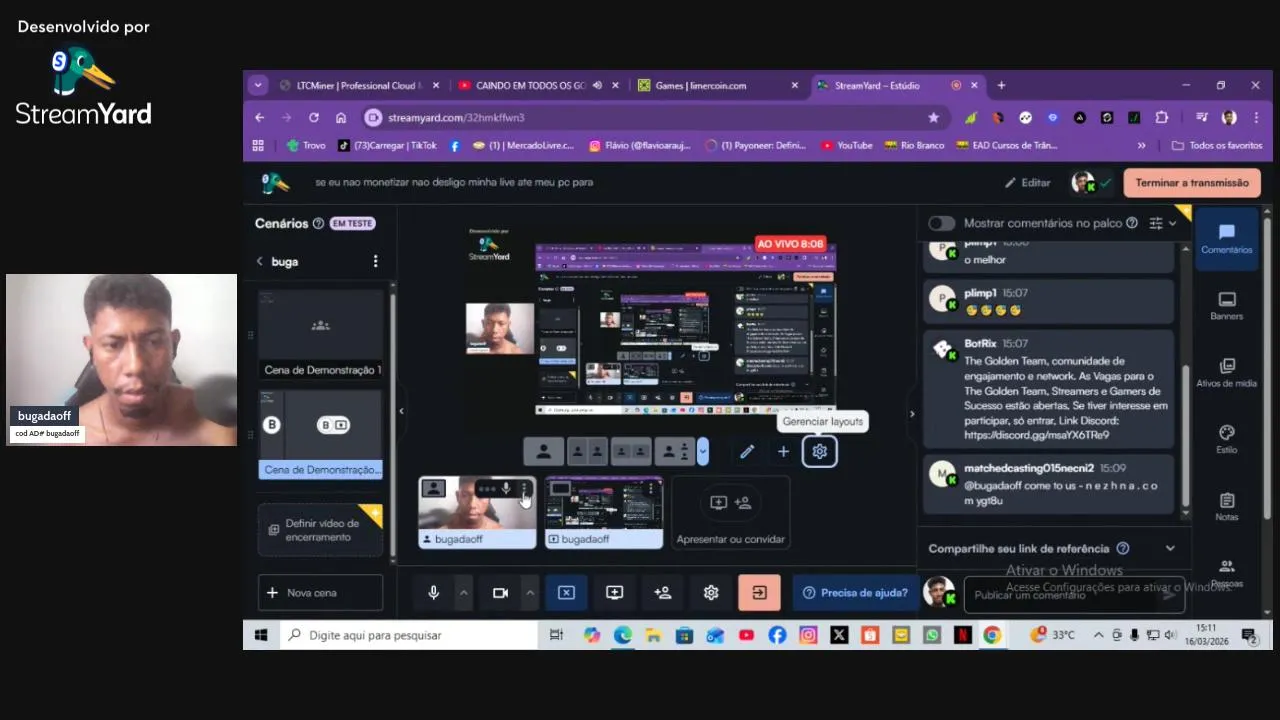Click the Nova cena button

coord(320,593)
